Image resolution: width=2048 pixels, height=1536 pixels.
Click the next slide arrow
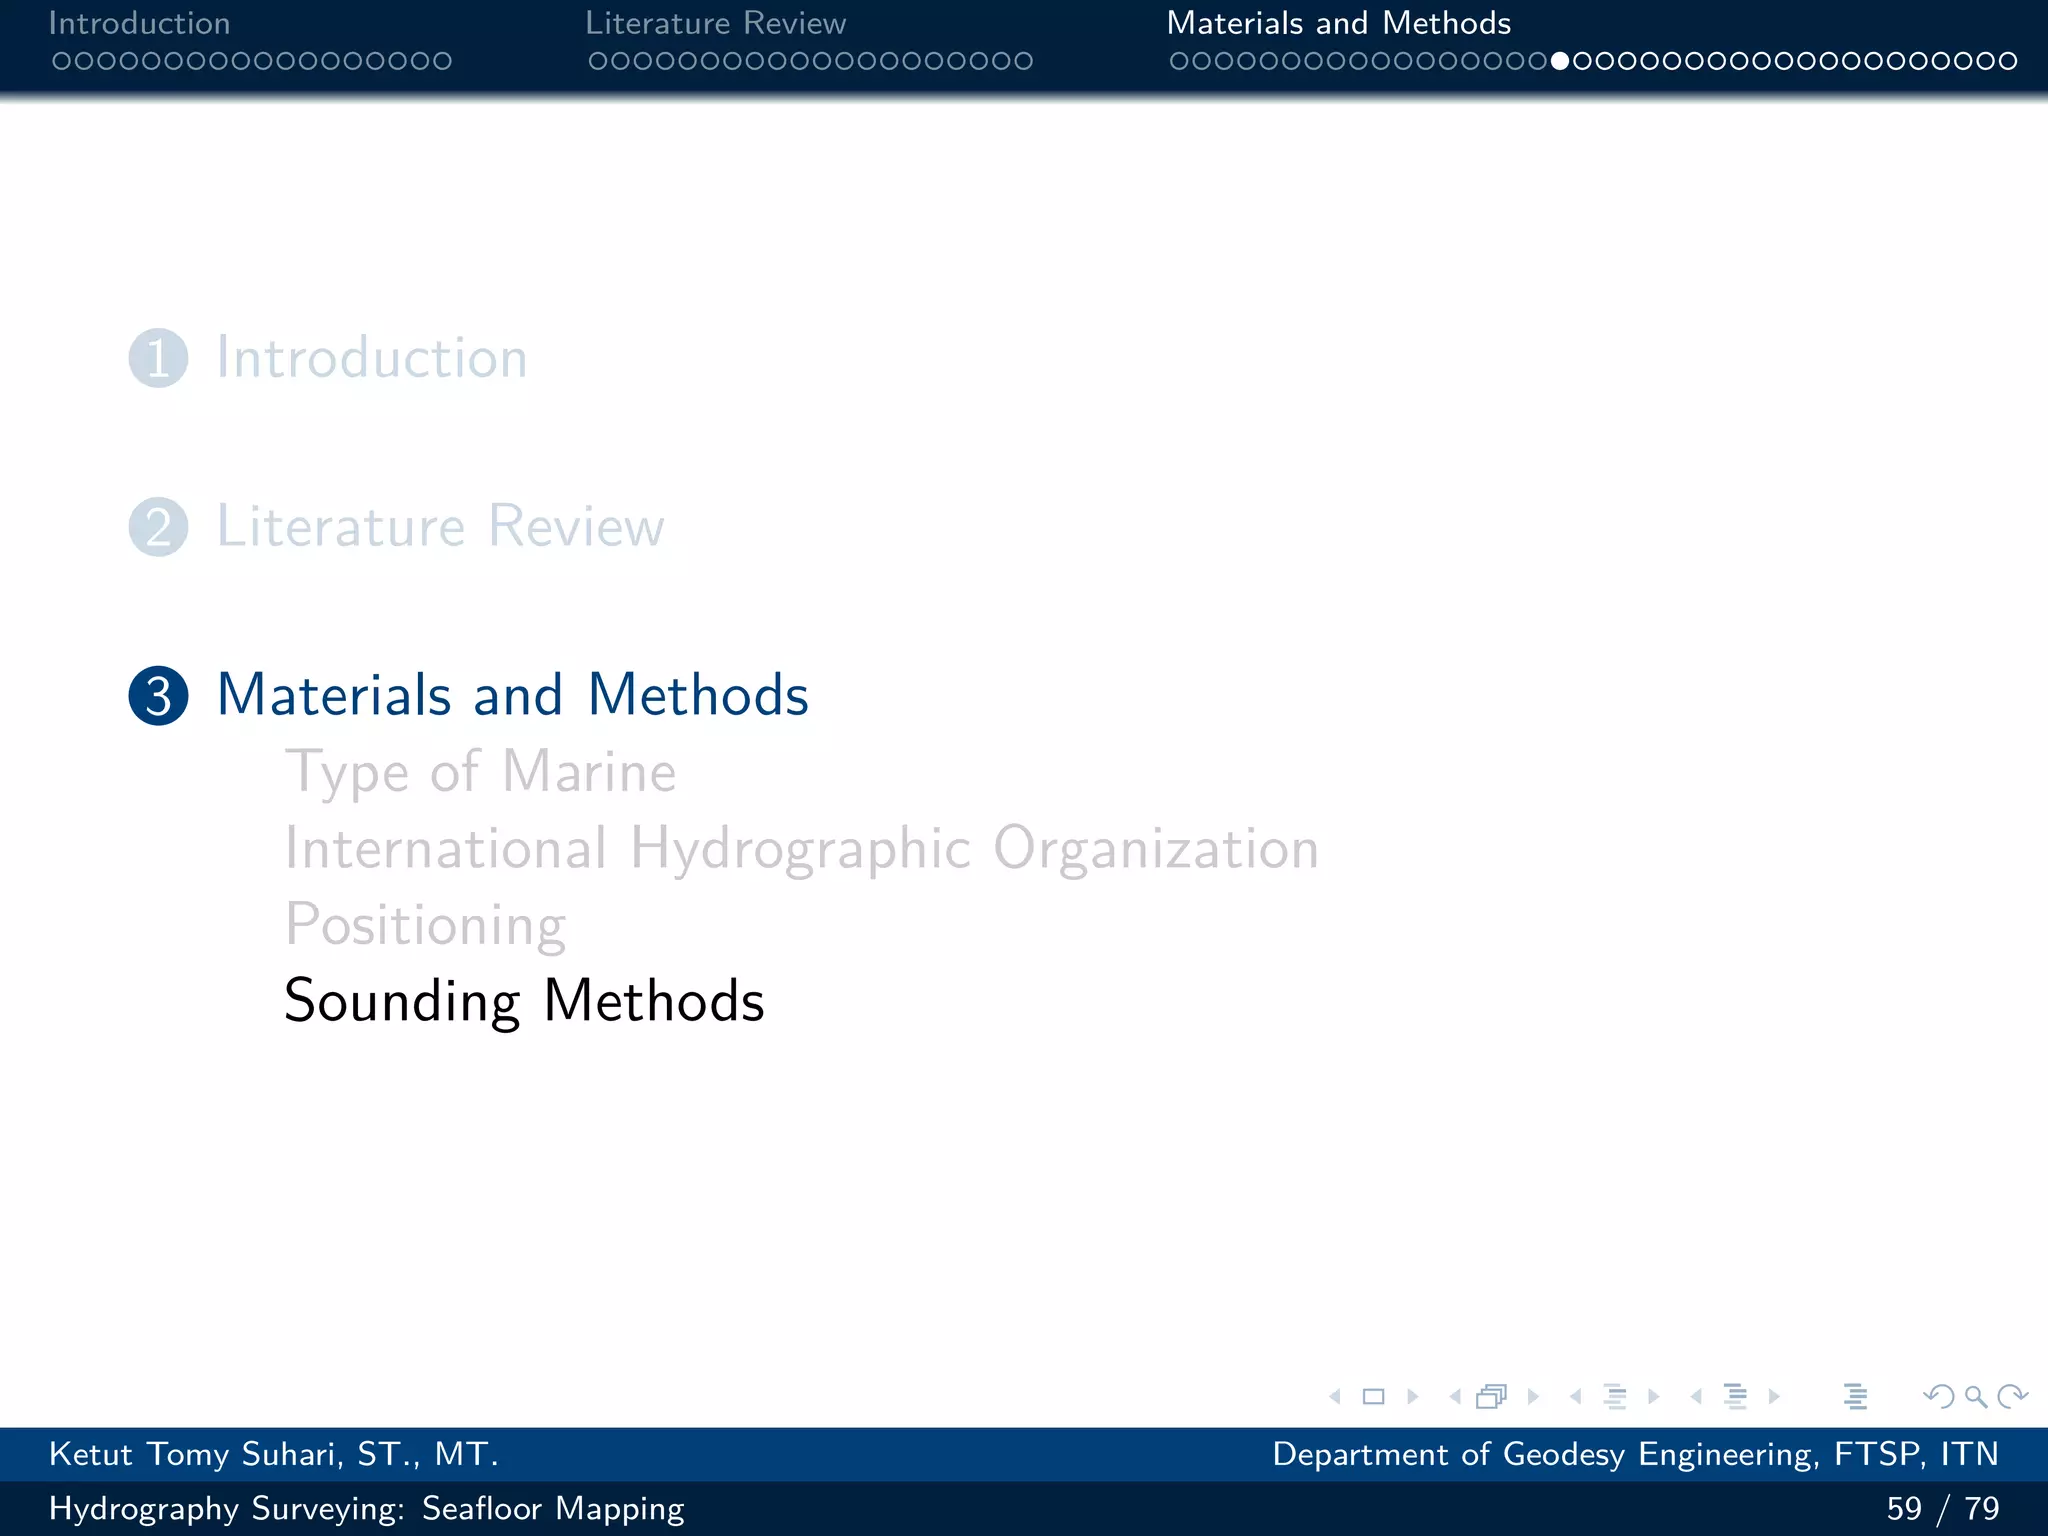point(1413,1397)
